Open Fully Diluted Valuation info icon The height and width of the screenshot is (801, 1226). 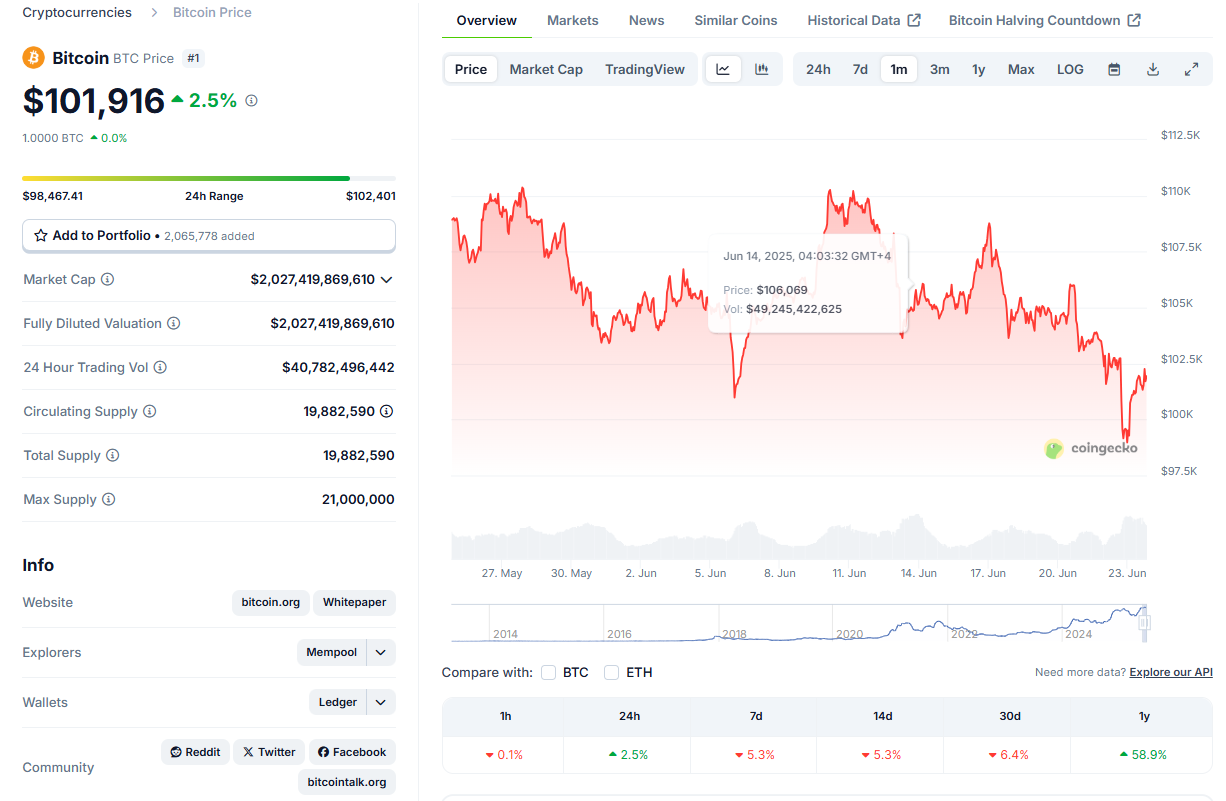(173, 324)
